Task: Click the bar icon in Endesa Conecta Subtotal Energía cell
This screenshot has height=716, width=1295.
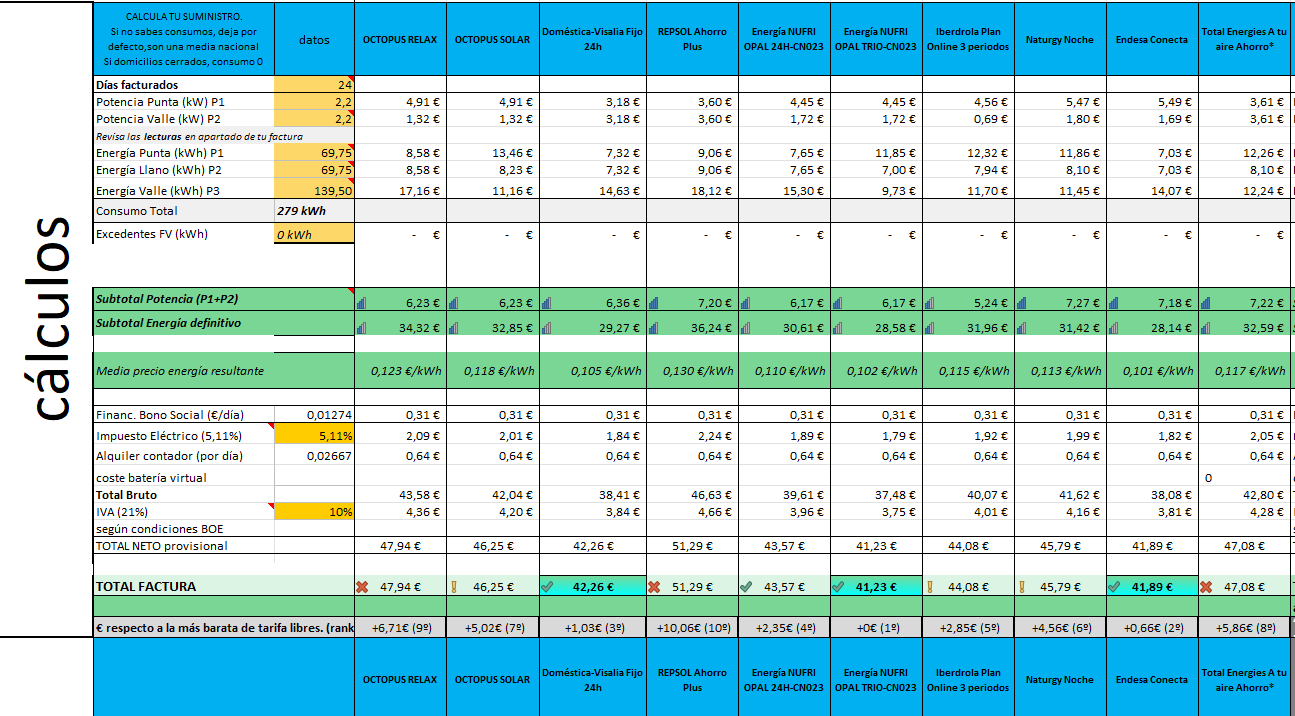Action: 1114,326
